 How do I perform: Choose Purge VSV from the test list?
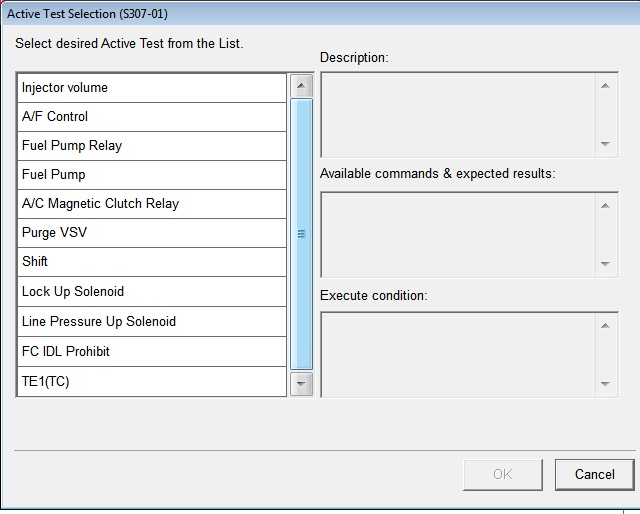tap(152, 233)
